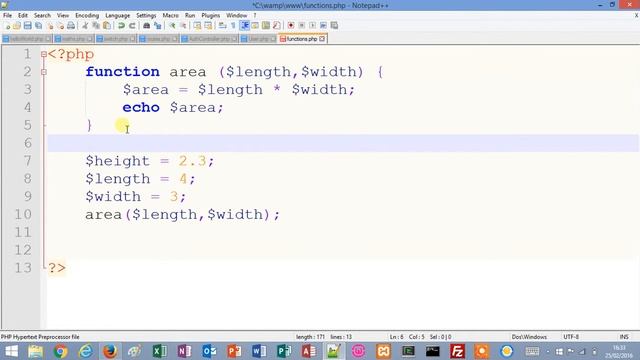The image size is (640, 360).
Task: Click the Redo toolbar icon
Action: (132, 26)
